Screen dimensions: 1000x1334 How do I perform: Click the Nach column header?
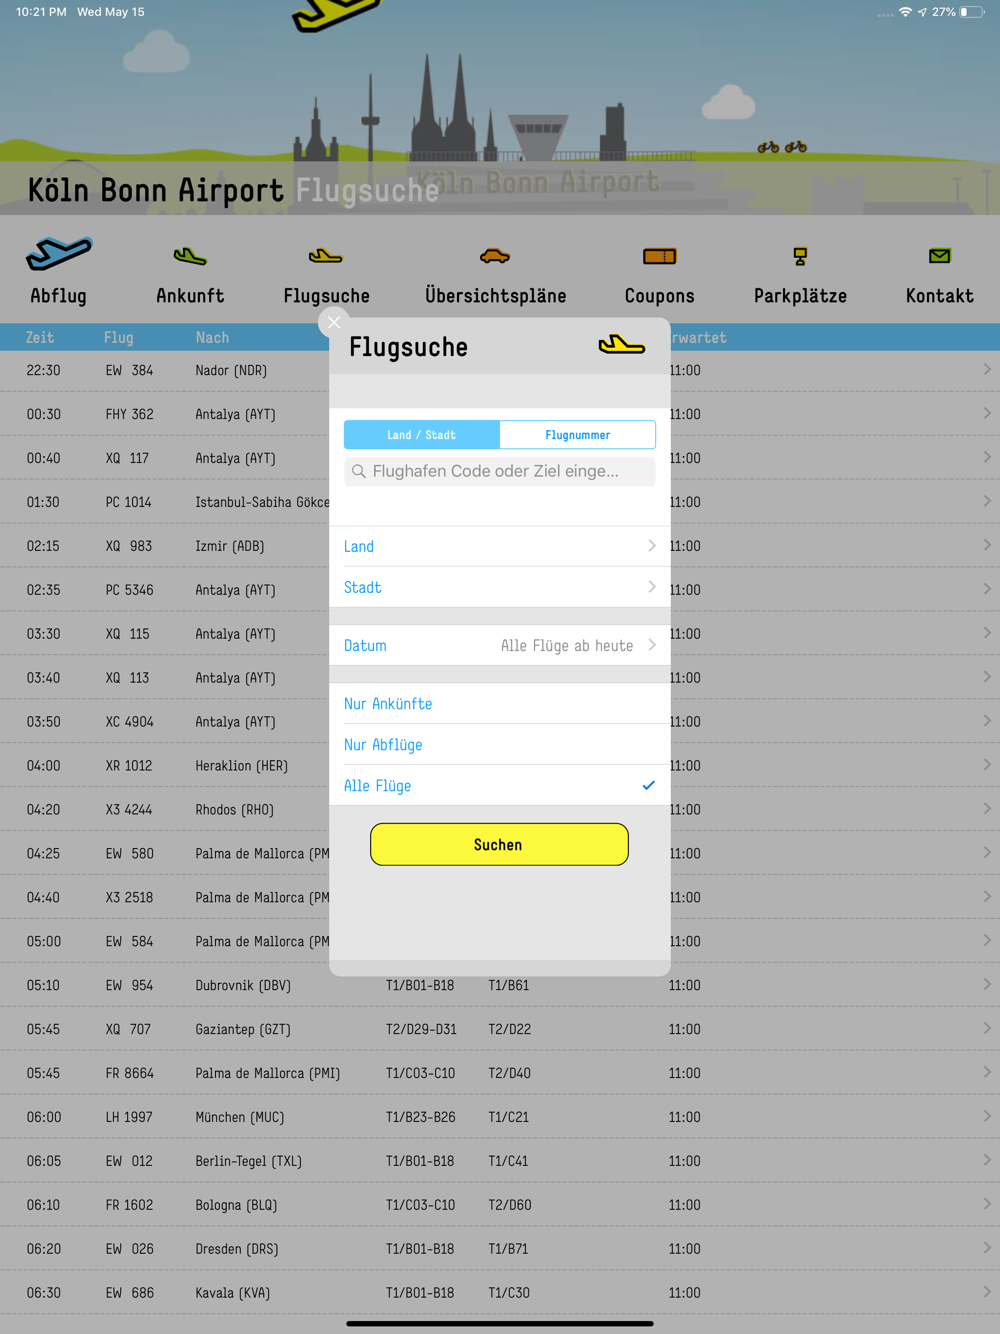point(212,338)
